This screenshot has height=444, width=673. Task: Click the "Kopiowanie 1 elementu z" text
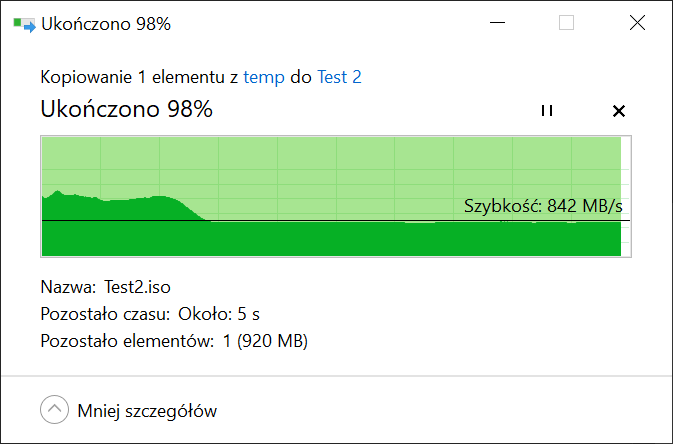coord(140,77)
